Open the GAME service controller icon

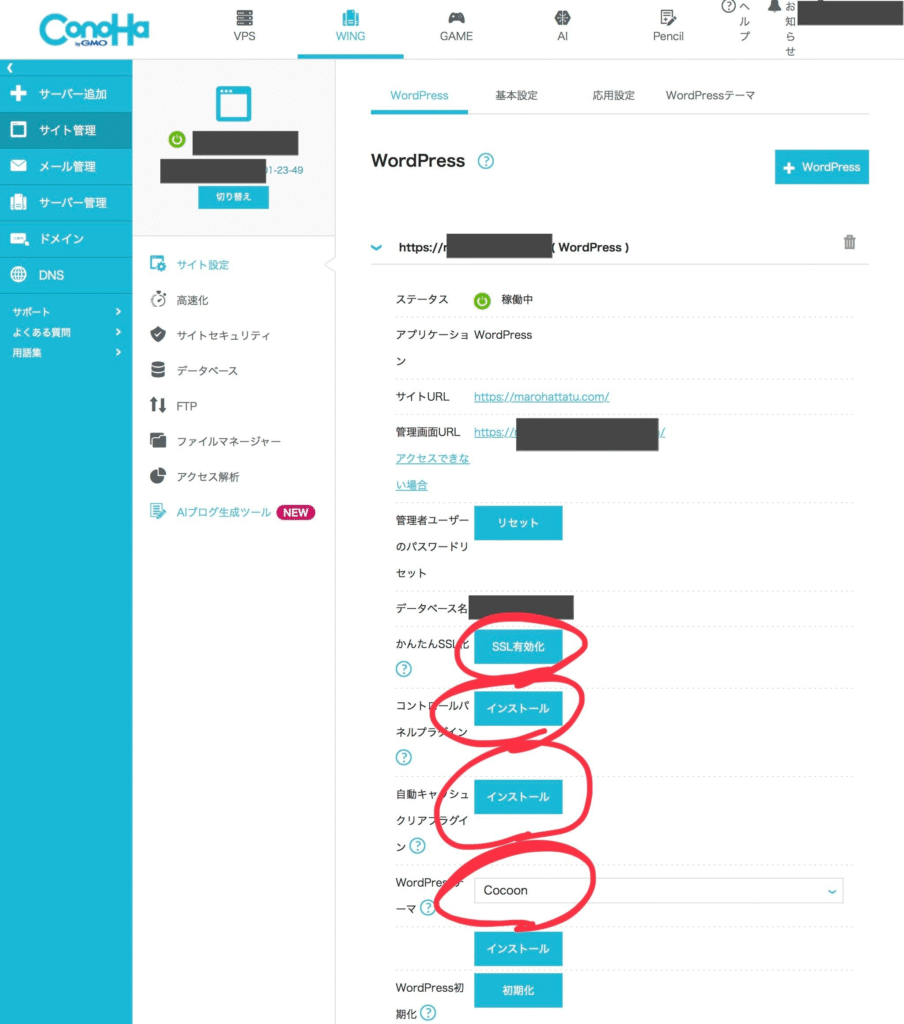456,18
